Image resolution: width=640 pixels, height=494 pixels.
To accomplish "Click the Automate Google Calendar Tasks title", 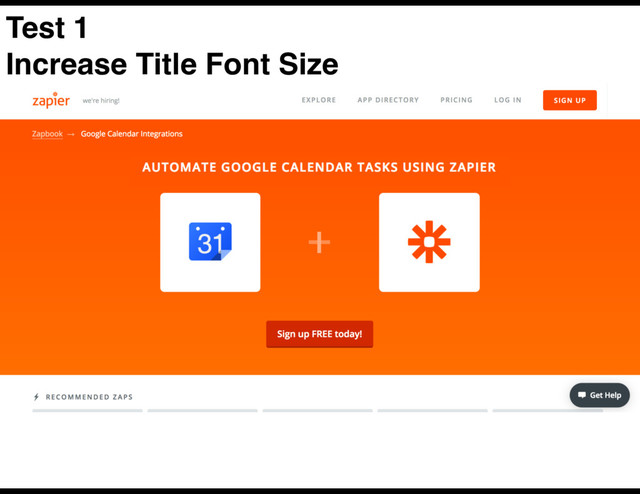I will [319, 167].
